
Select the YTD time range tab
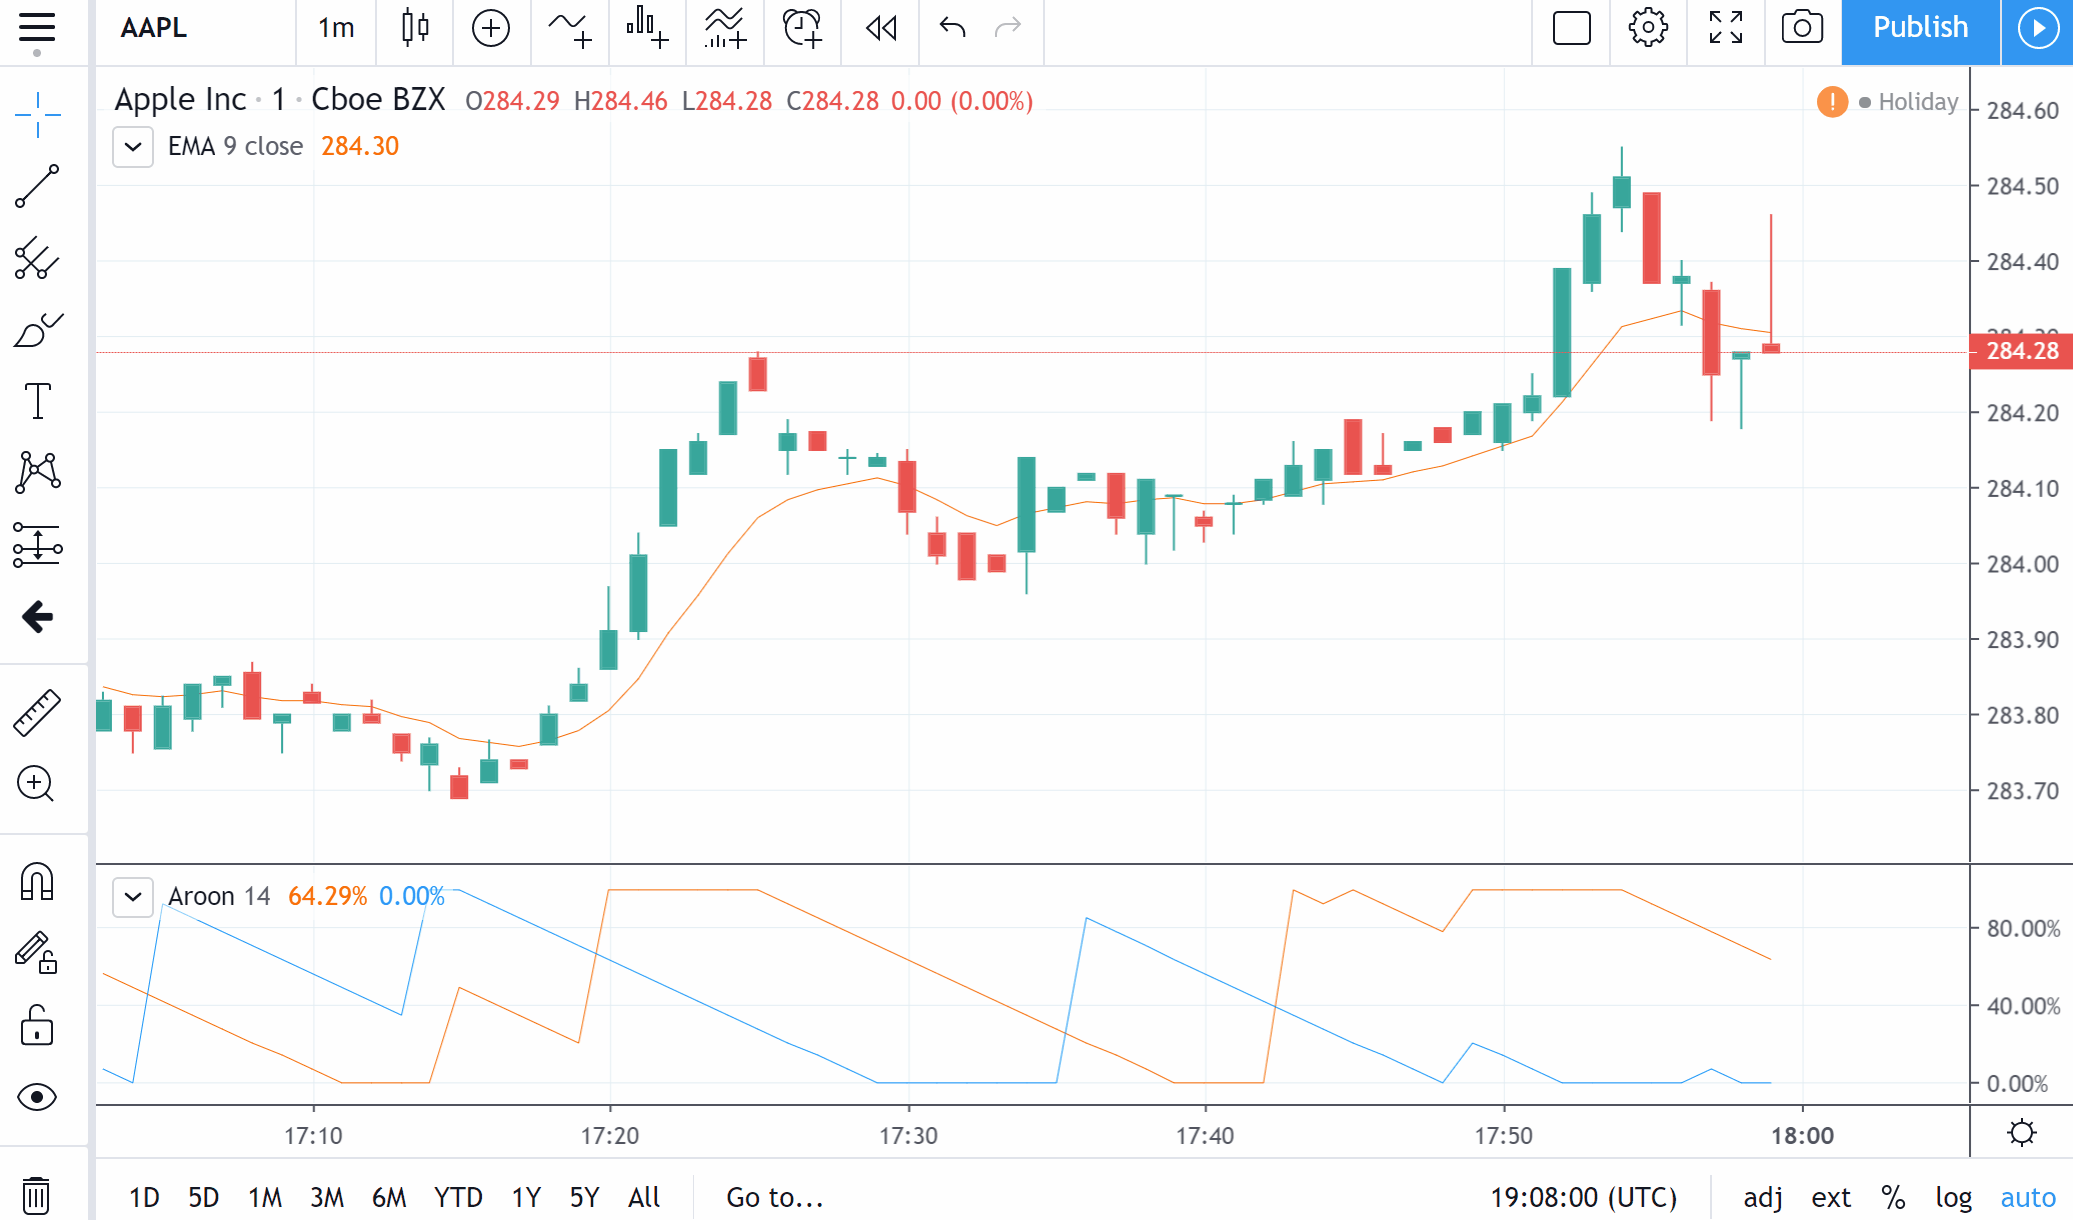[458, 1197]
